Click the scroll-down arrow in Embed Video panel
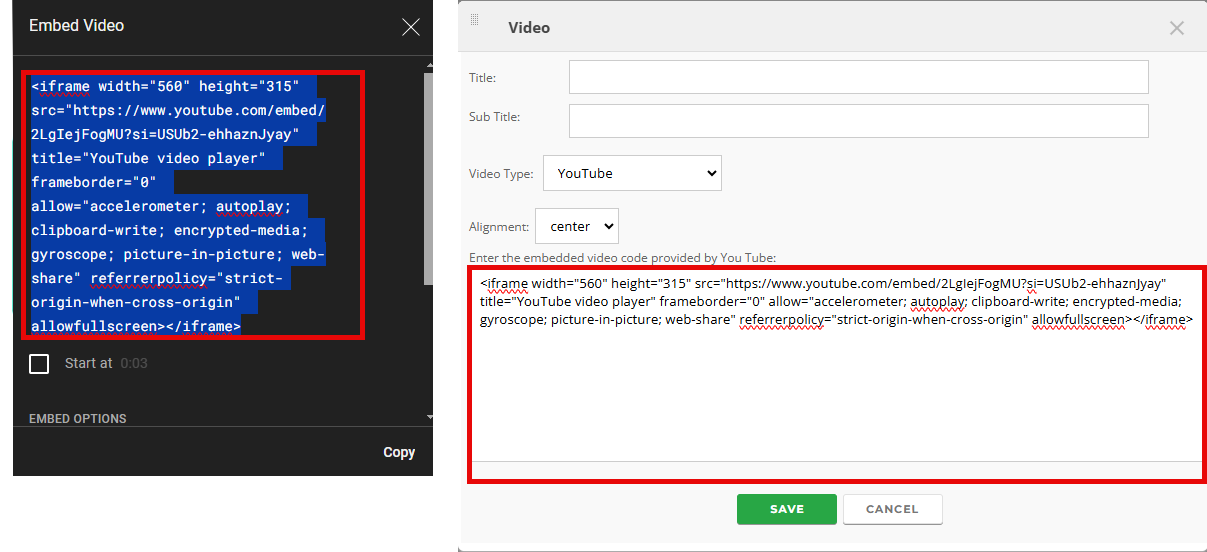The height and width of the screenshot is (552, 1207). [x=429, y=417]
